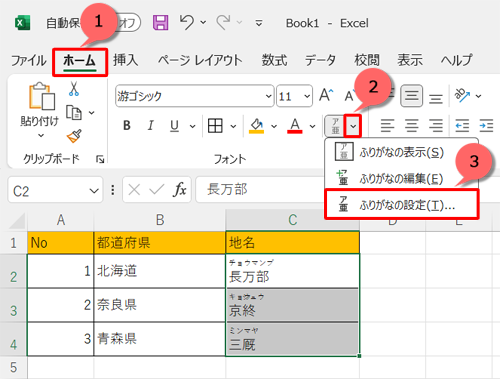Image resolution: width=500 pixels, height=379 pixels.
Task: Open underline style dropdown arrow
Action: click(192, 126)
